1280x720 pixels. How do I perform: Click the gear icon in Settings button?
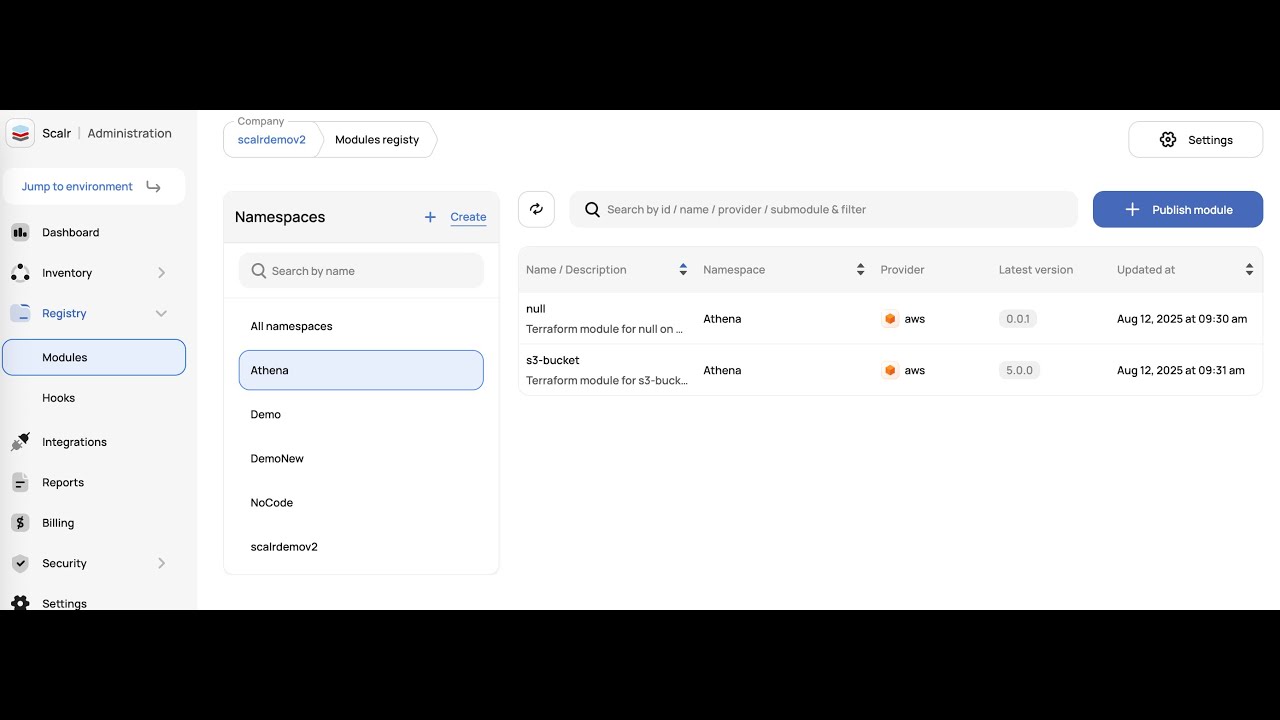(x=1168, y=140)
